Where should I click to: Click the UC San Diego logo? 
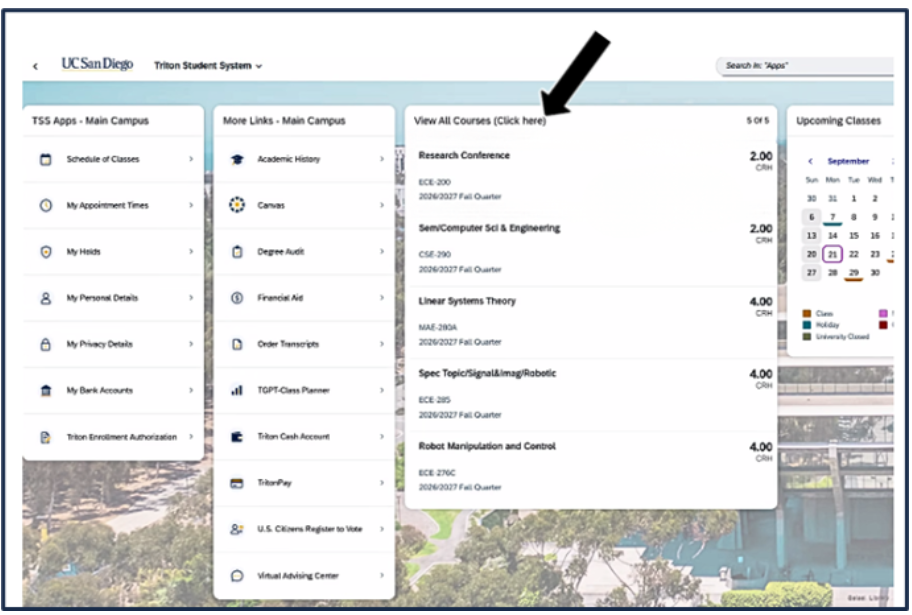97,64
